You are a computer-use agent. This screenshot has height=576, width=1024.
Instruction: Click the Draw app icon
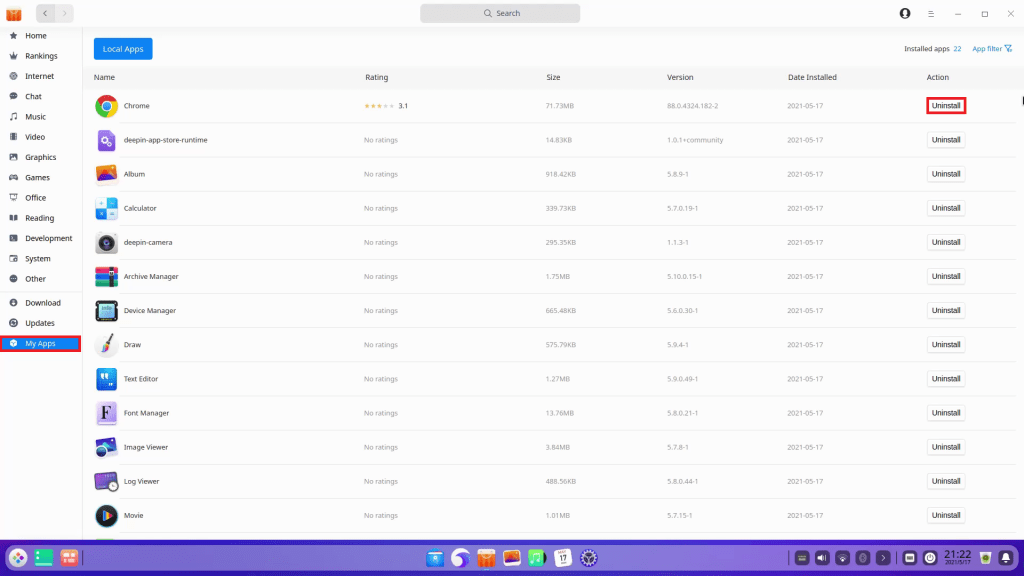[107, 345]
